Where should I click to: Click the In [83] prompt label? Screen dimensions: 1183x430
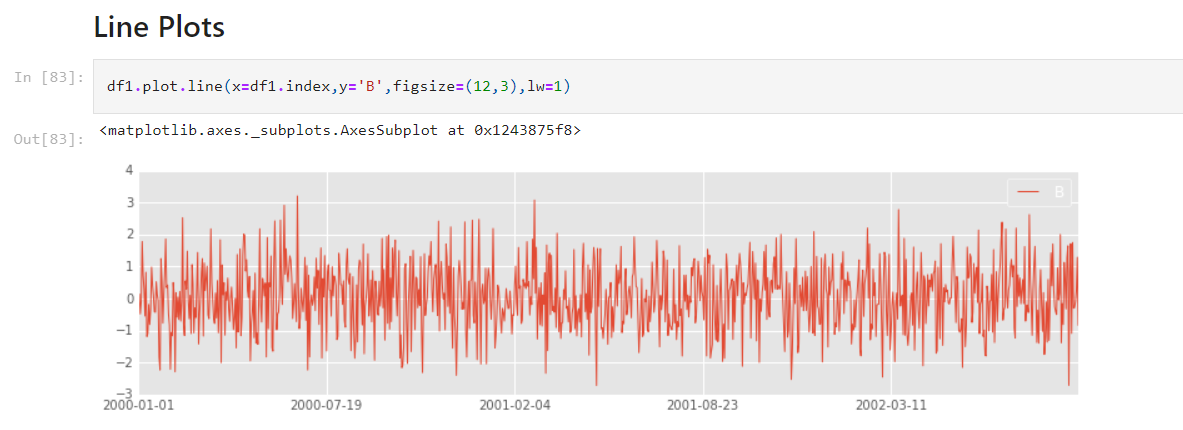click(49, 78)
